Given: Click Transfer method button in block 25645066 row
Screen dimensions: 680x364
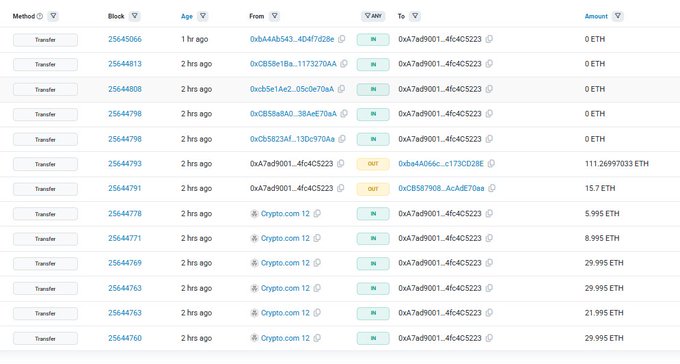Looking at the screenshot, I should point(46,39).
